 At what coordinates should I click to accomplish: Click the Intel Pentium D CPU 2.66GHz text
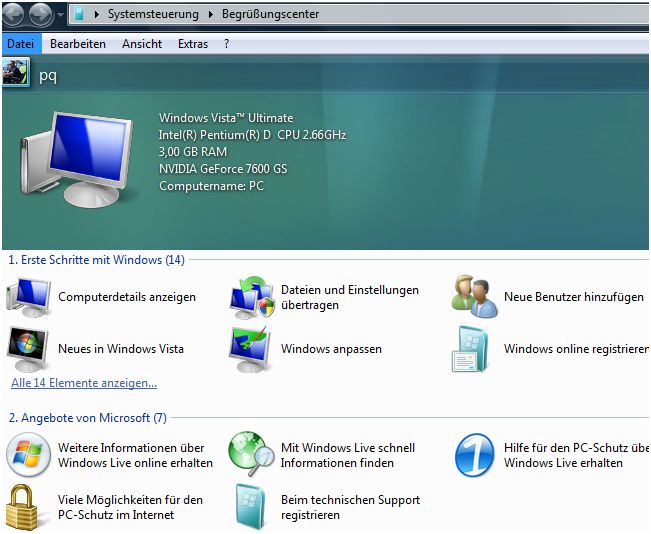[252, 135]
